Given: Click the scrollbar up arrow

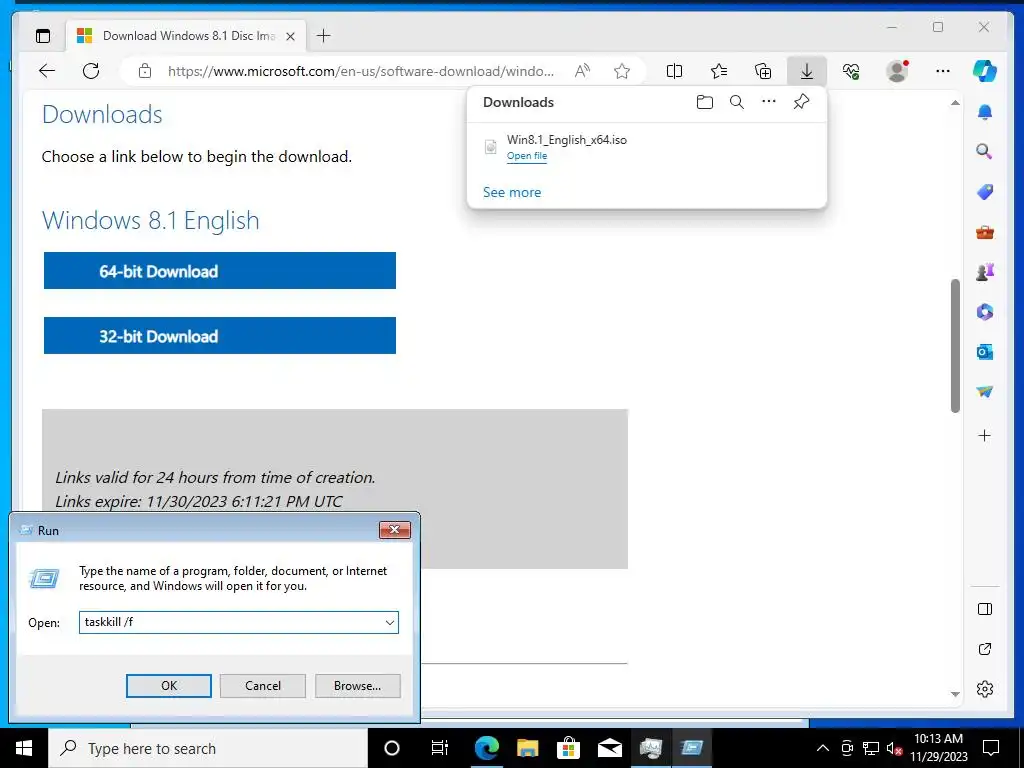Looking at the screenshot, I should (955, 103).
